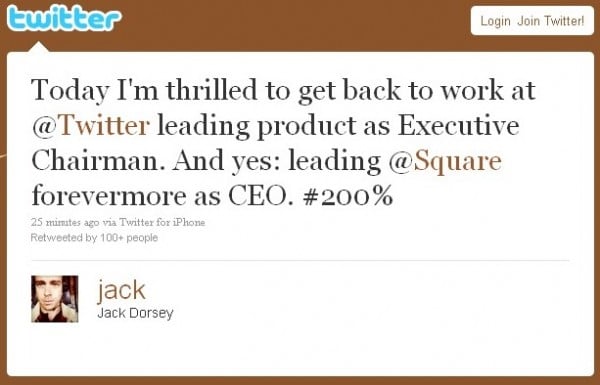Click the speech bubble pointer under logo

39,47
